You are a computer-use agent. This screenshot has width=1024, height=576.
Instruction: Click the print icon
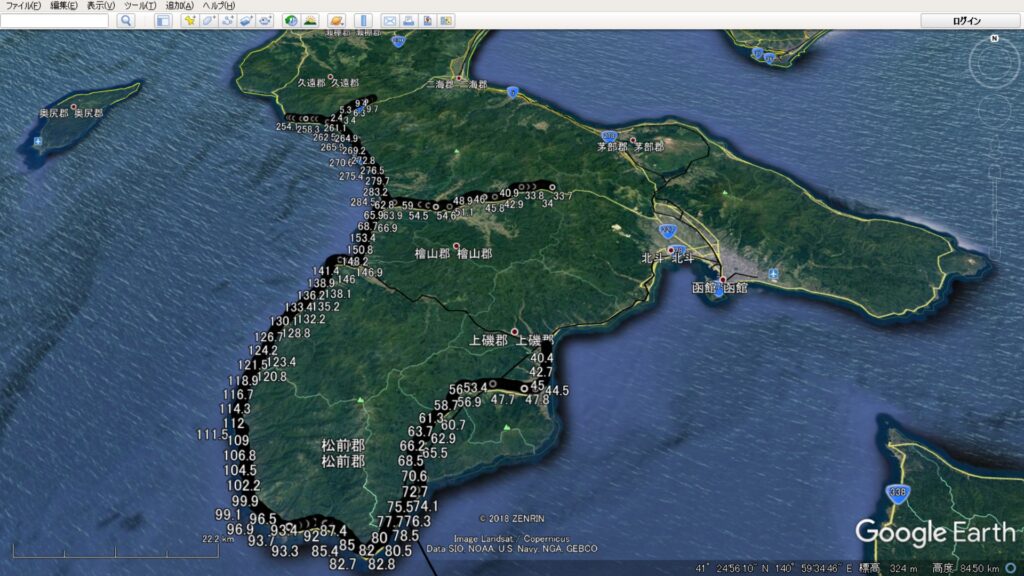[409, 20]
